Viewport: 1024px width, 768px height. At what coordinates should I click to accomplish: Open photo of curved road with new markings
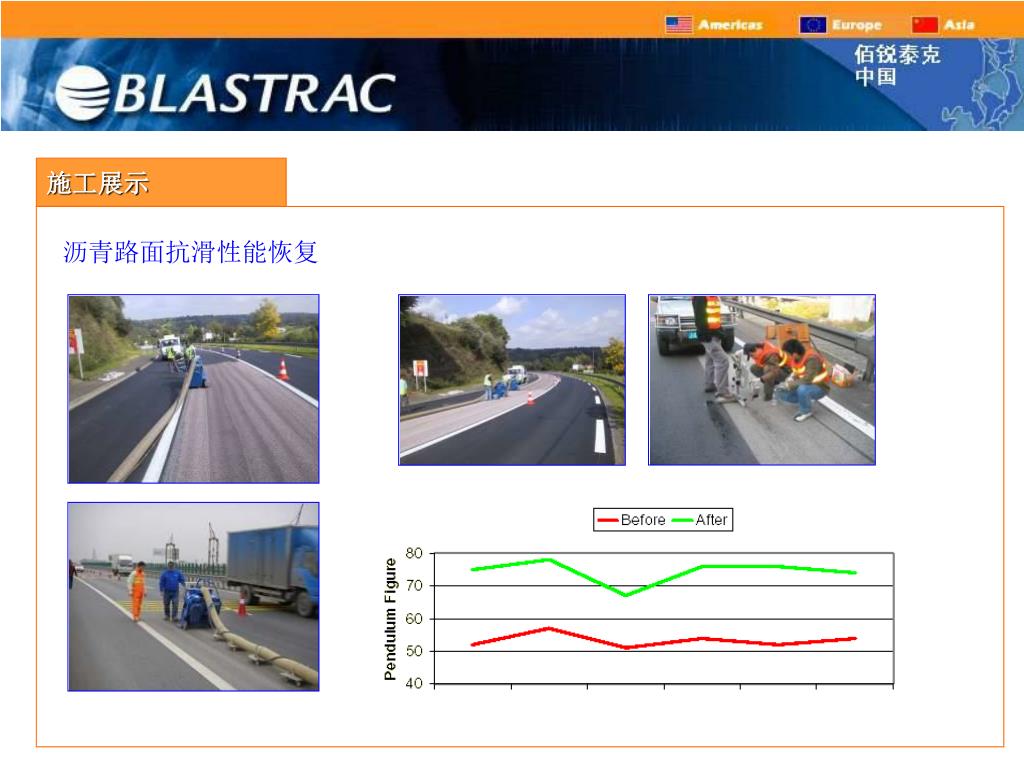(512, 379)
